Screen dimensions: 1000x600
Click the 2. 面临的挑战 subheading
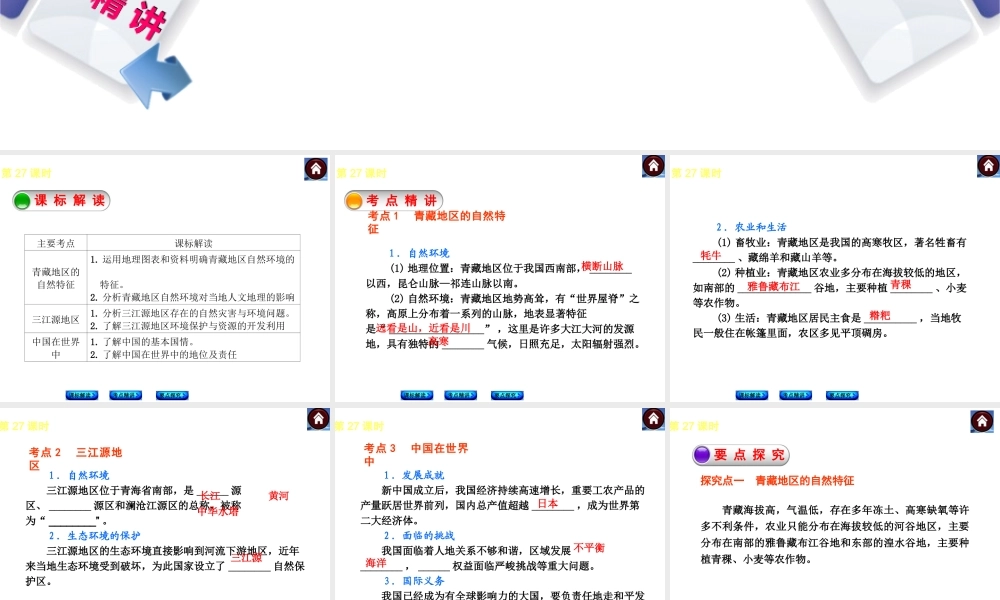(x=419, y=536)
